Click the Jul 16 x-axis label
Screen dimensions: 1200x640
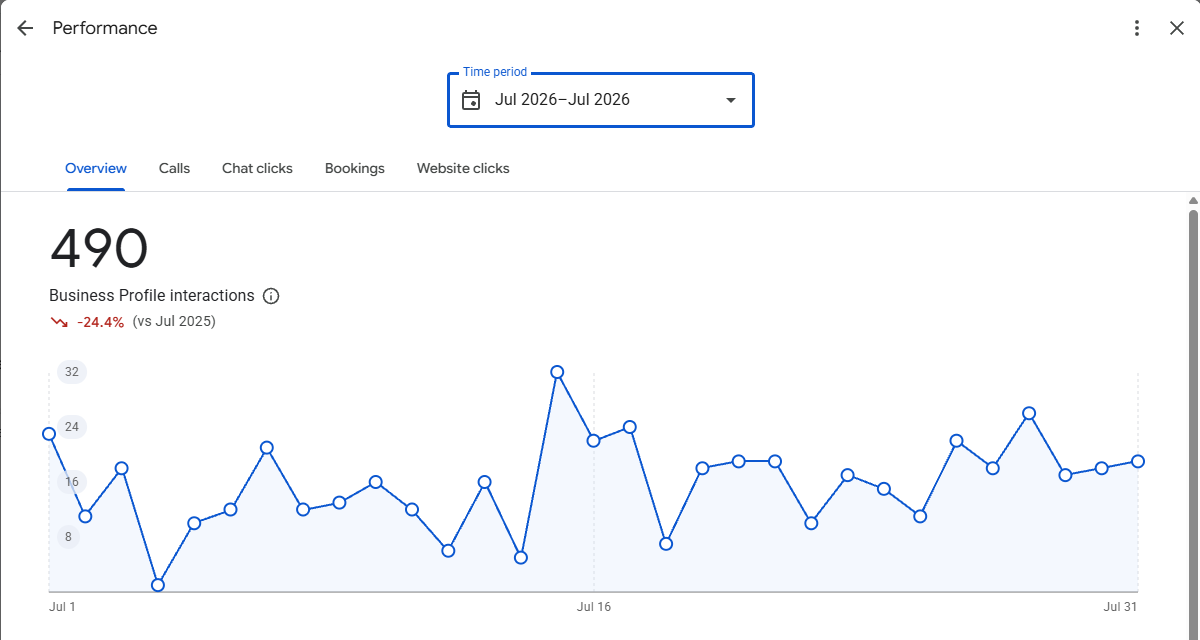594,607
